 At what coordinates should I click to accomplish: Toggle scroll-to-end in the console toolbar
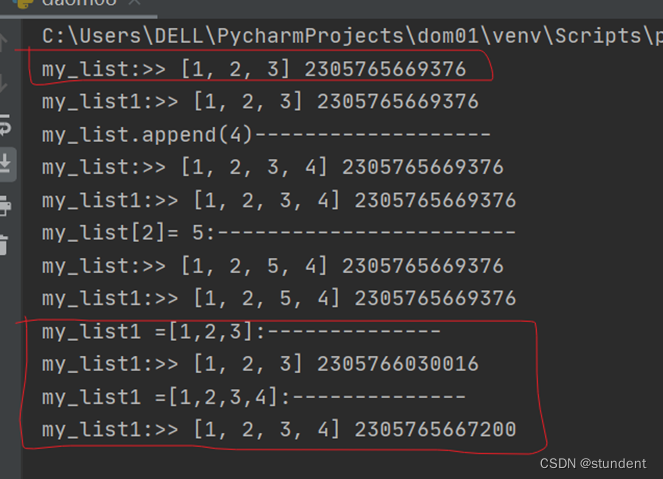(x=5, y=164)
